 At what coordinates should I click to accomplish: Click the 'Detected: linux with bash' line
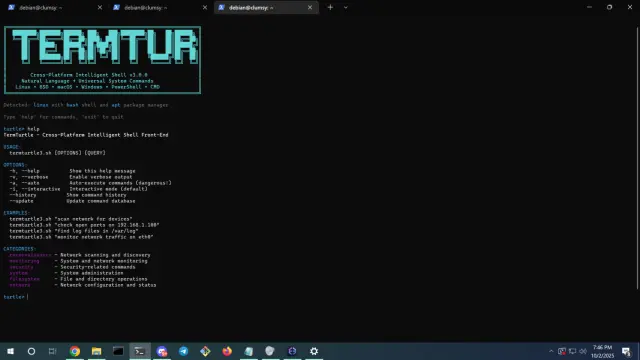tap(86, 105)
